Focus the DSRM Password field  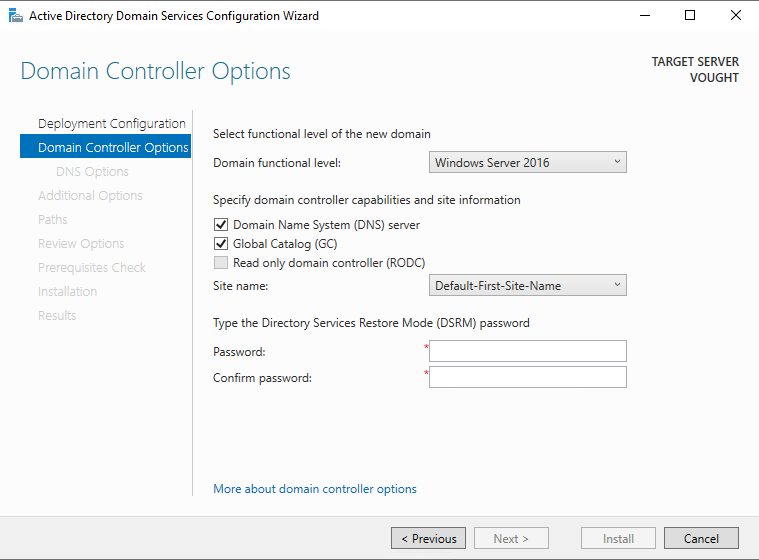pyautogui.click(x=528, y=351)
